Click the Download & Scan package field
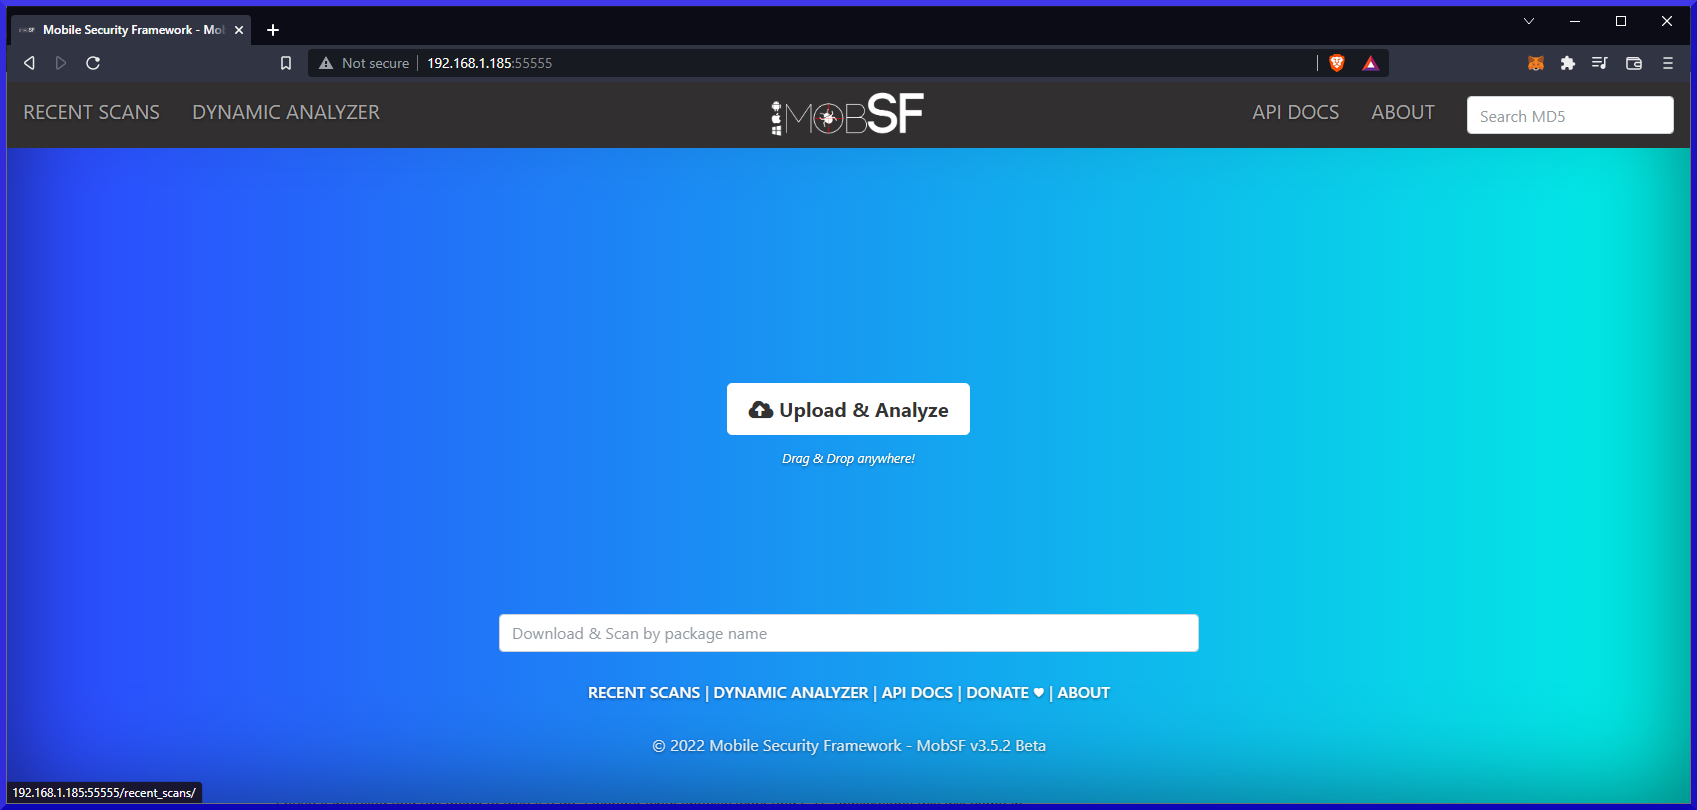Image resolution: width=1697 pixels, height=810 pixels. 848,633
